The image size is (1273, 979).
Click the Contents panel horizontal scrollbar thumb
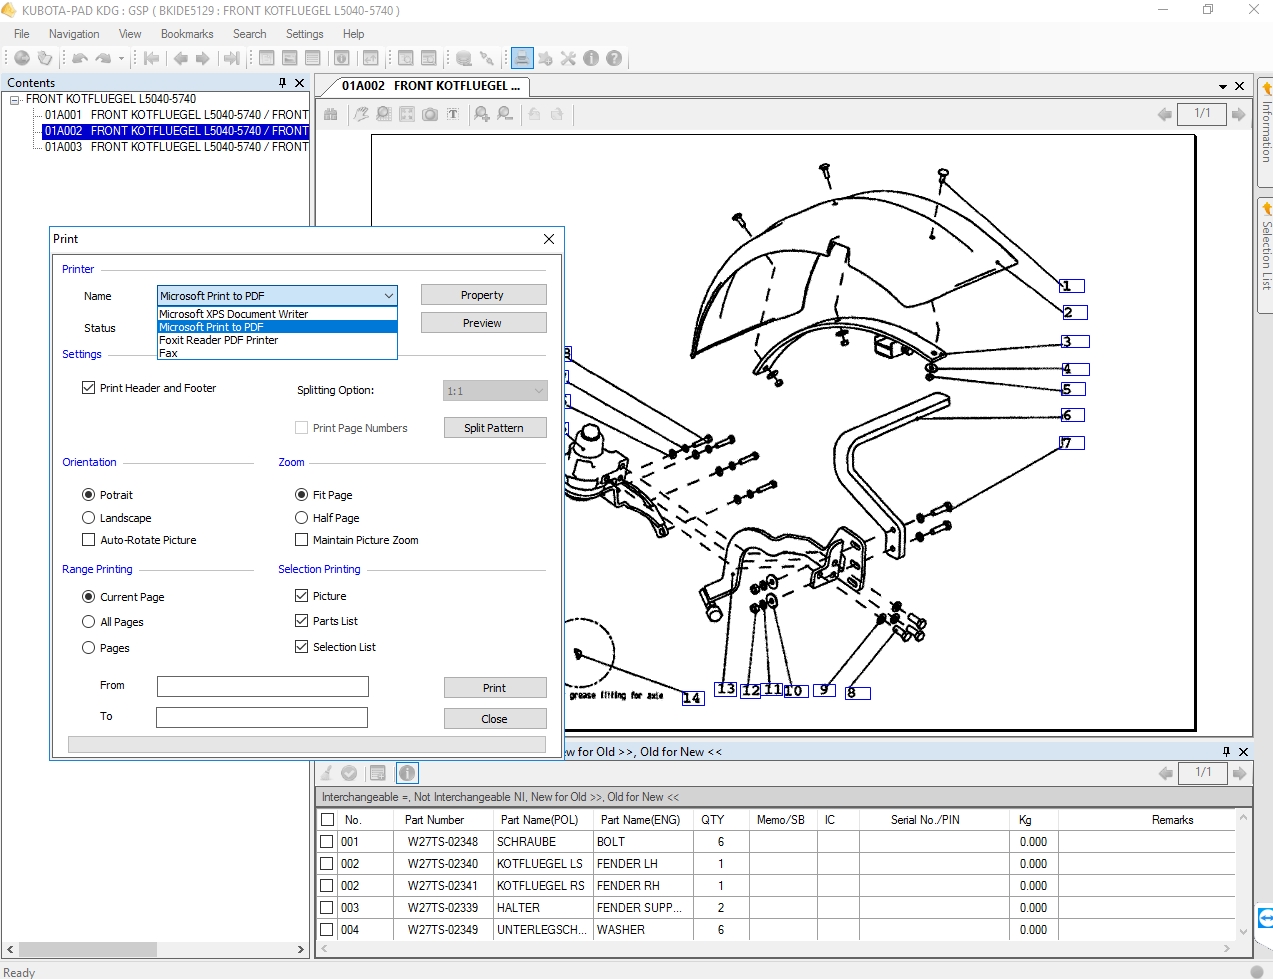point(88,949)
